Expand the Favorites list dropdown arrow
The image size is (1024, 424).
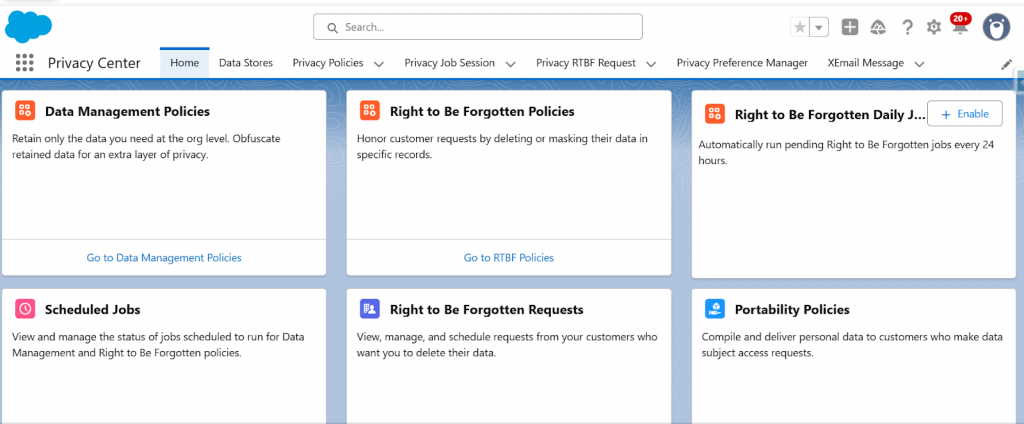coord(820,28)
